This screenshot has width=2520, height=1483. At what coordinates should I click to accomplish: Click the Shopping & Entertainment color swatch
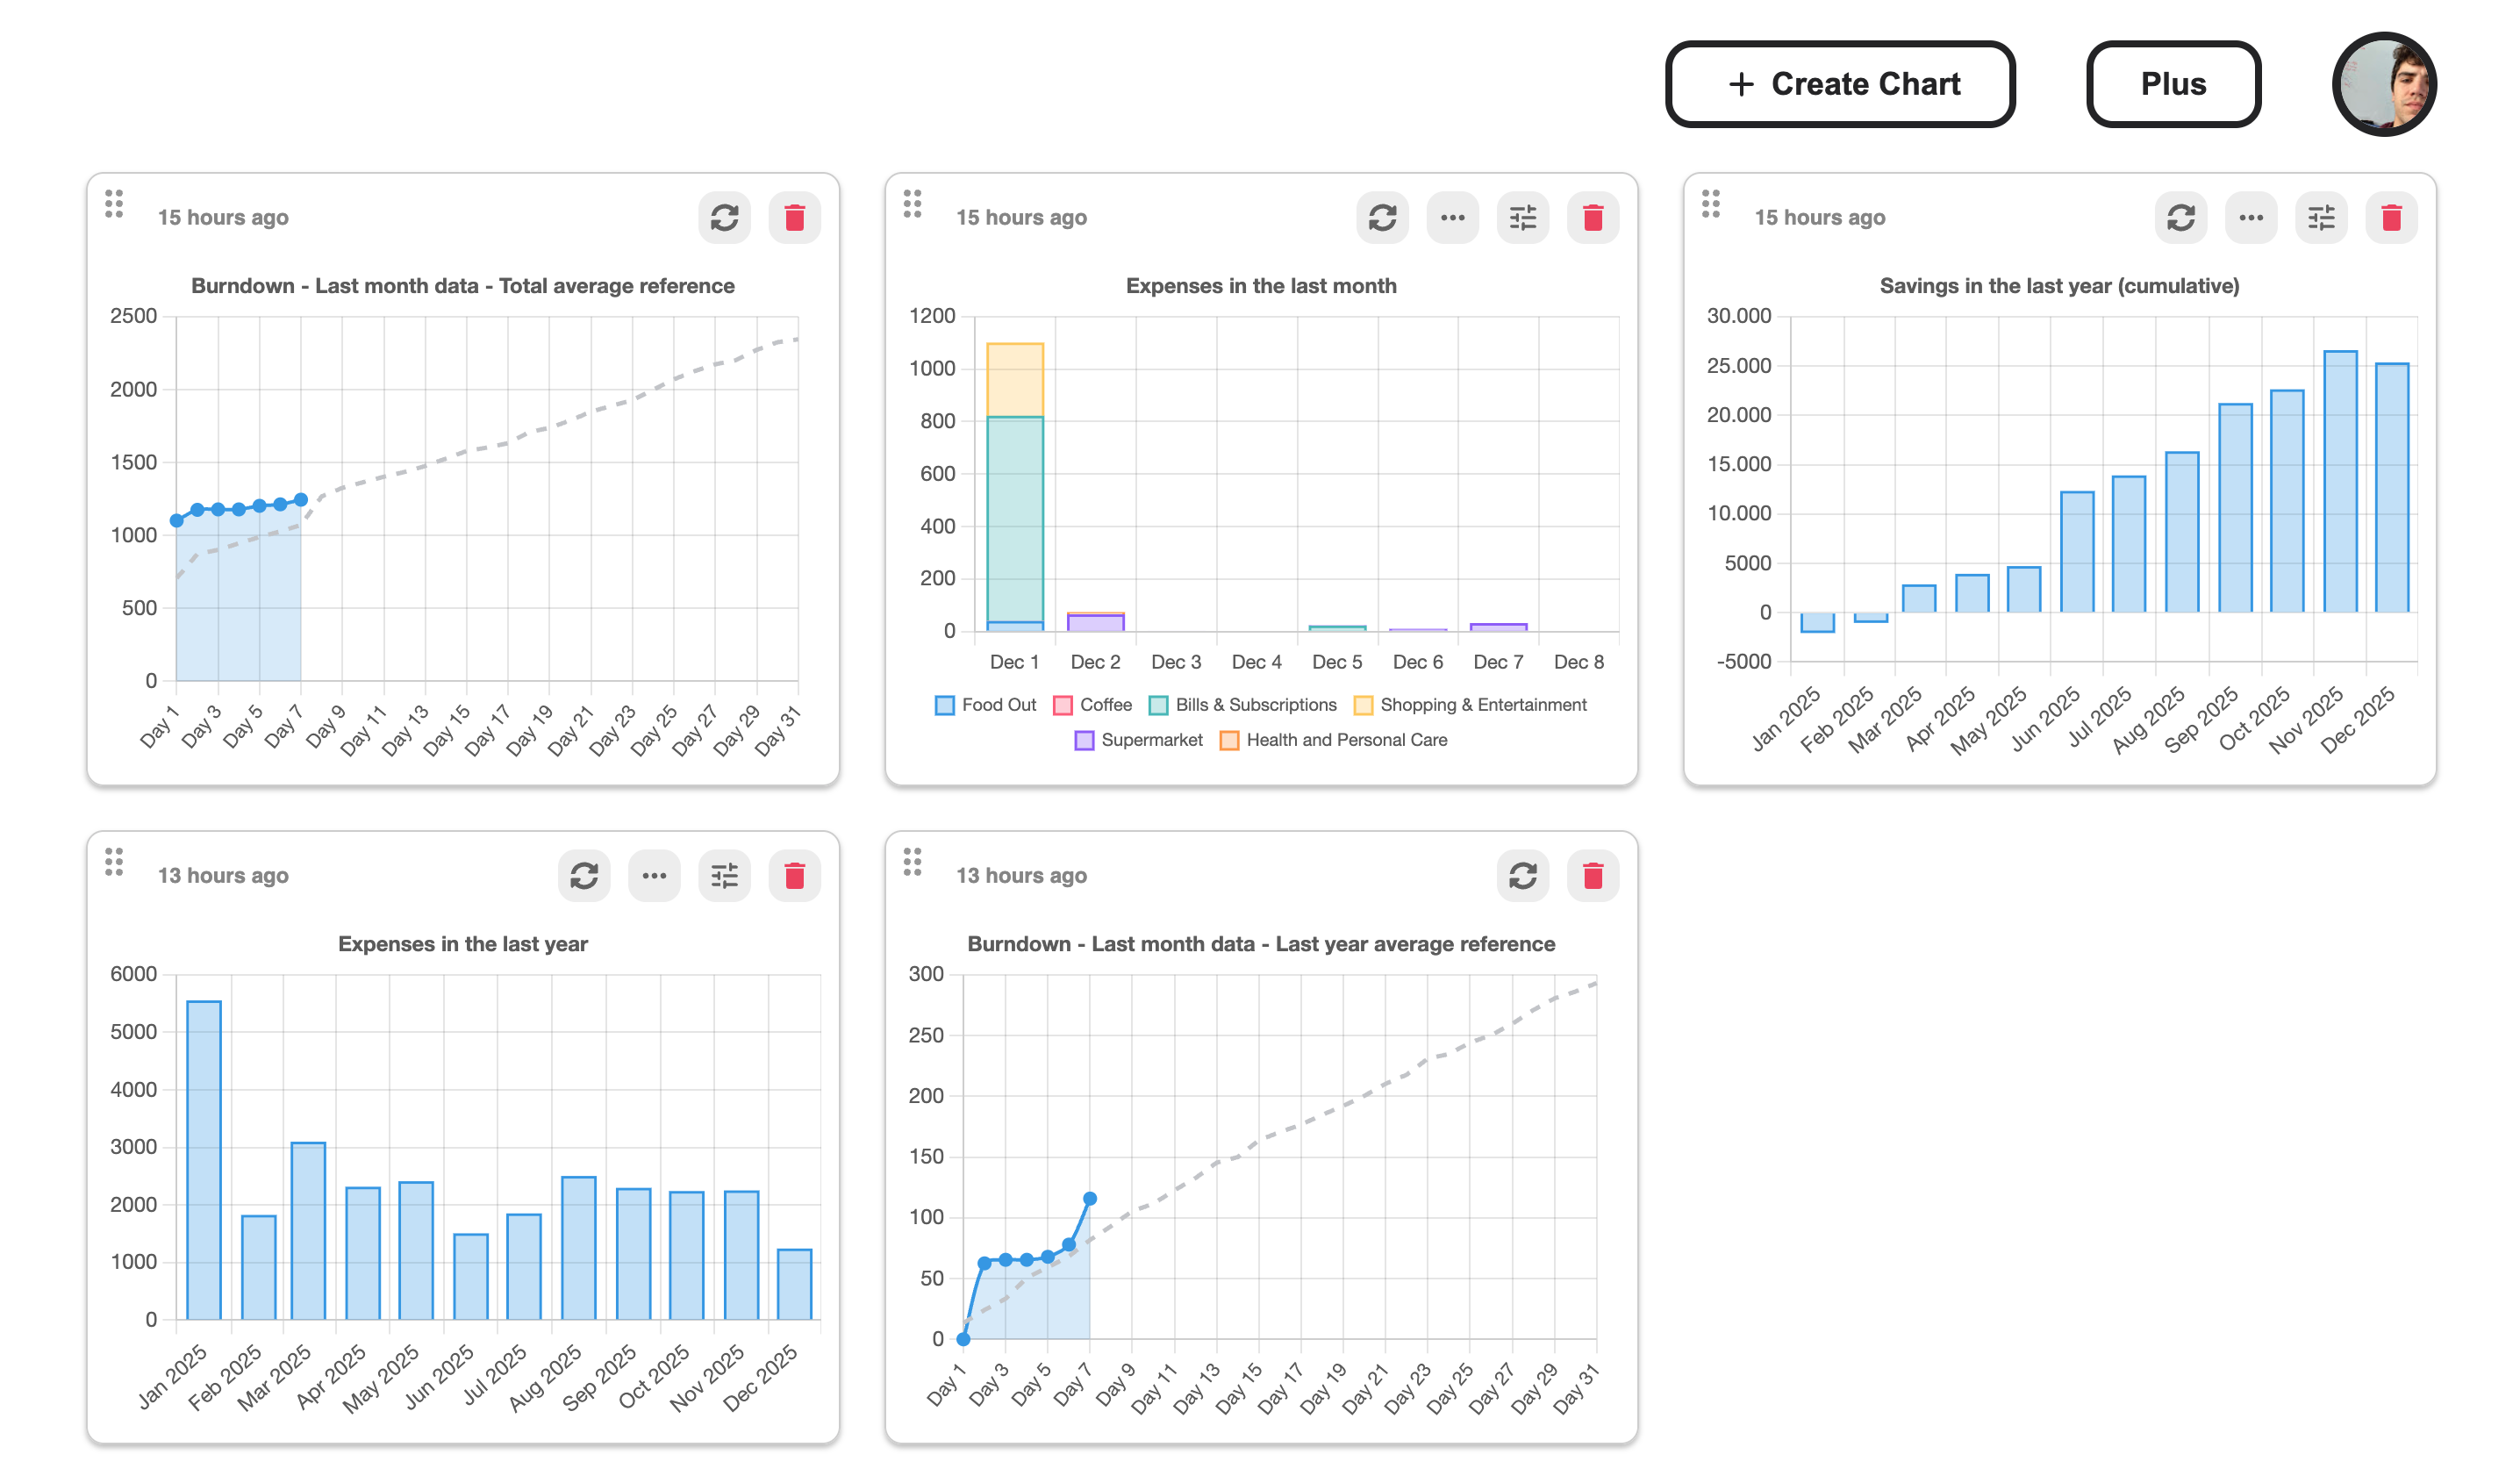(x=1363, y=705)
